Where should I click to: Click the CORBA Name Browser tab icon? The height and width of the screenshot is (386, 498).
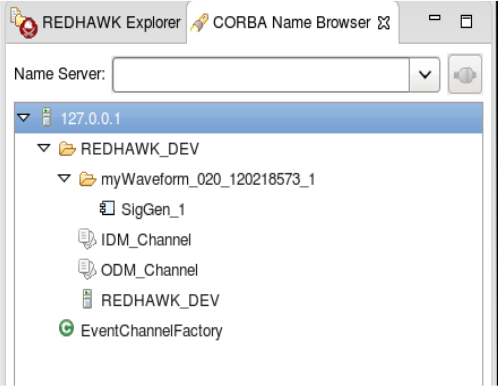click(x=200, y=23)
